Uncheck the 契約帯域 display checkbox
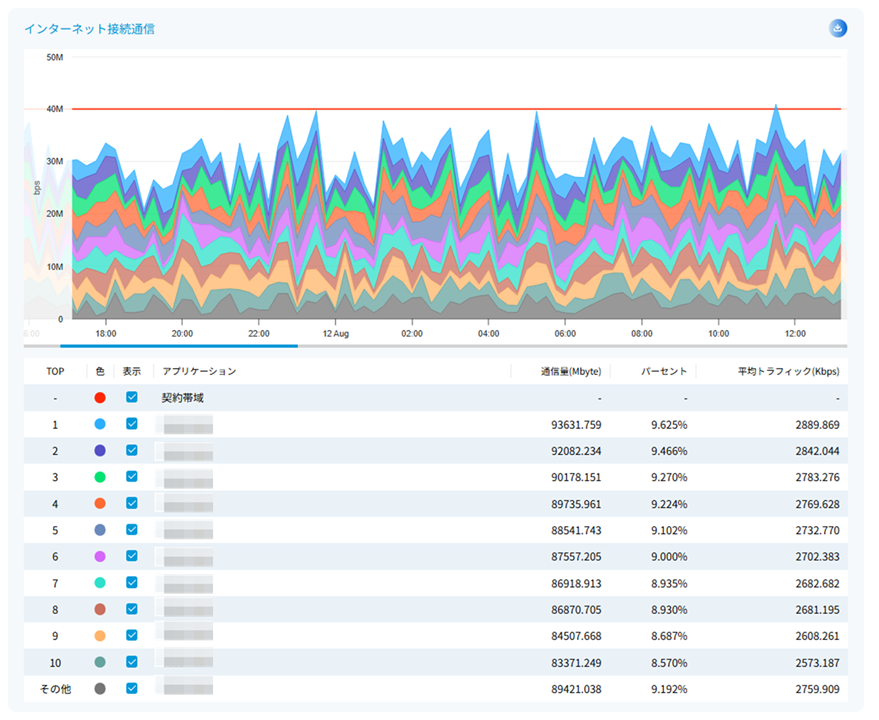The image size is (879, 720). coord(131,398)
